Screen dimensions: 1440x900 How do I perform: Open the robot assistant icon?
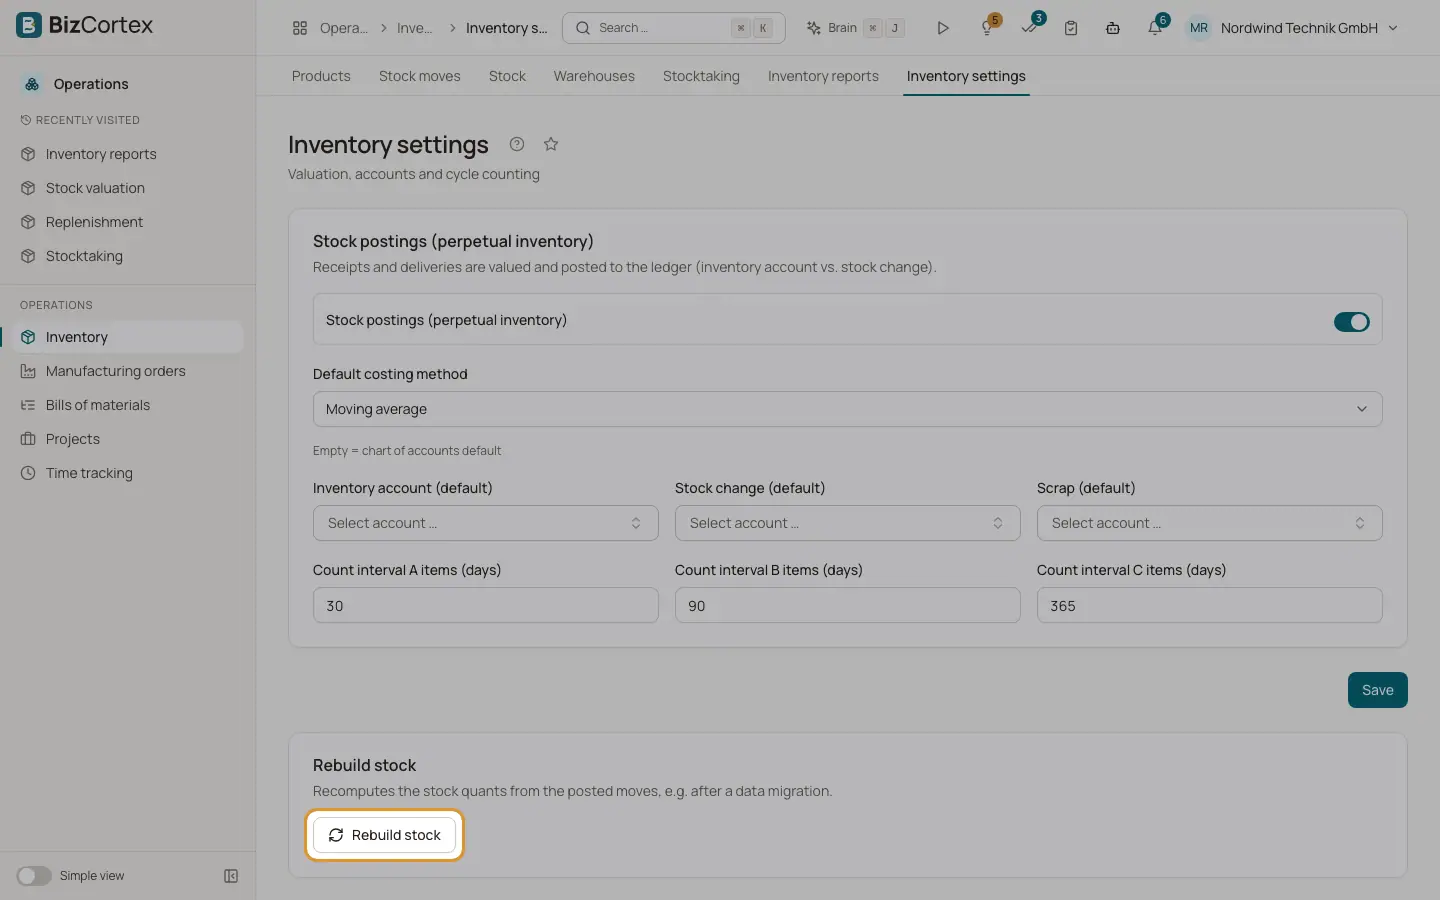click(1113, 28)
